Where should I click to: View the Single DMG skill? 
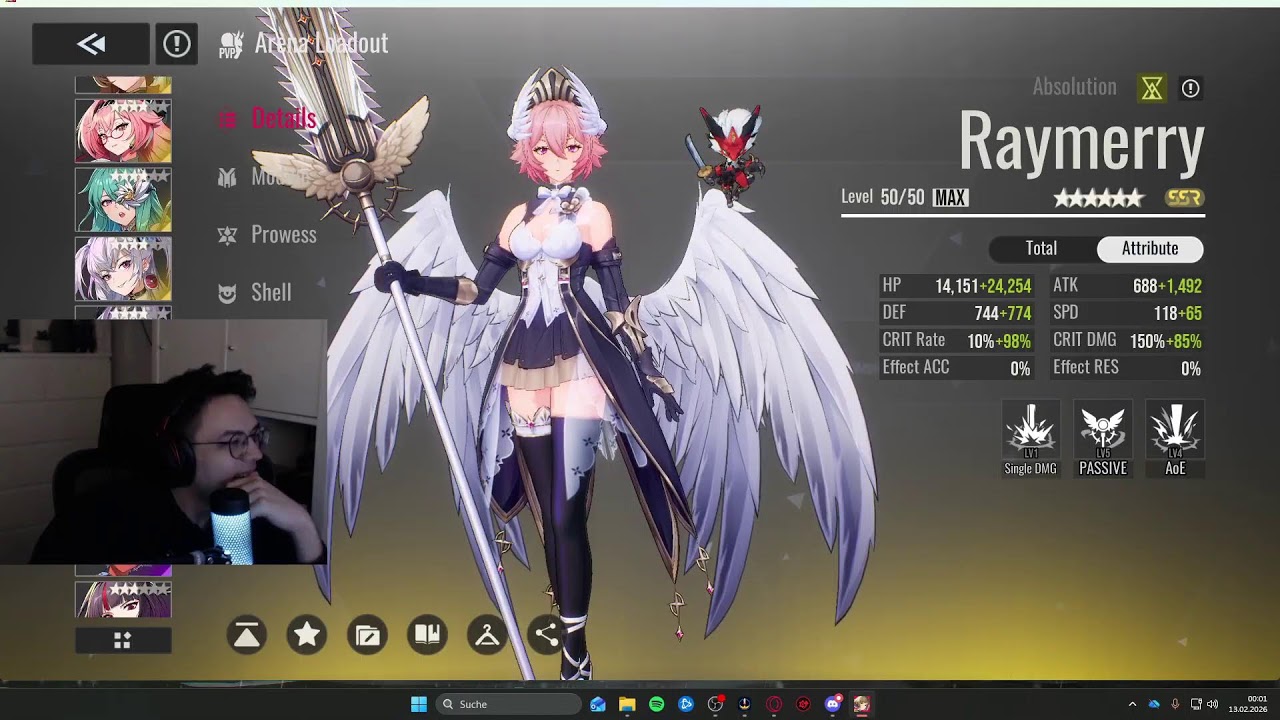pyautogui.click(x=1030, y=438)
